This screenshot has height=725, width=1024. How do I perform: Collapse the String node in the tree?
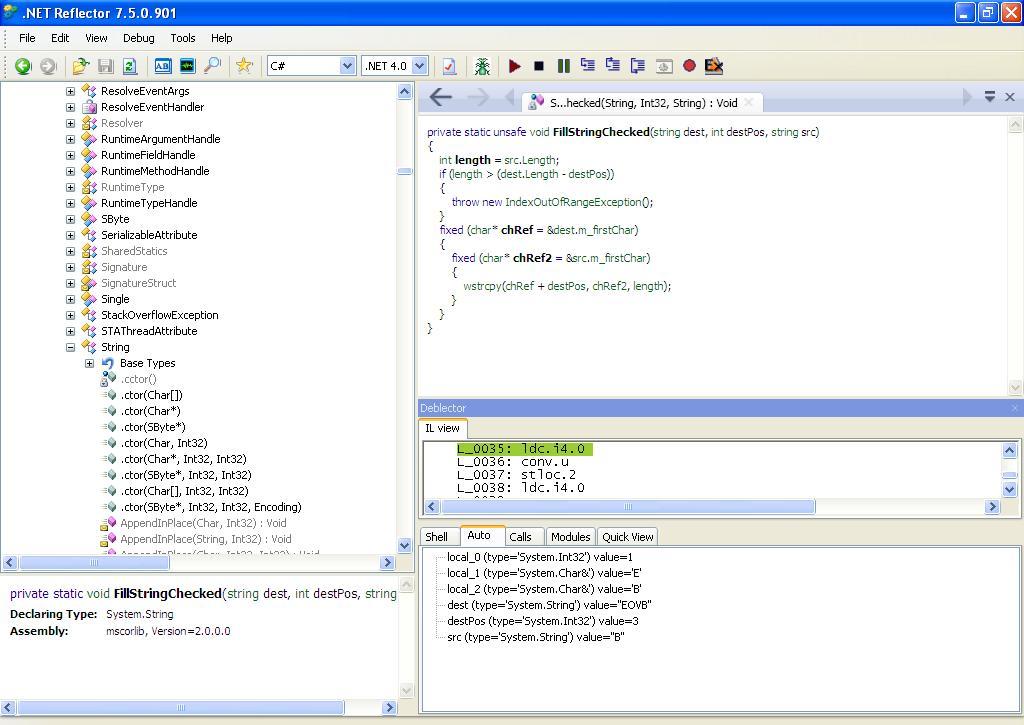point(68,347)
